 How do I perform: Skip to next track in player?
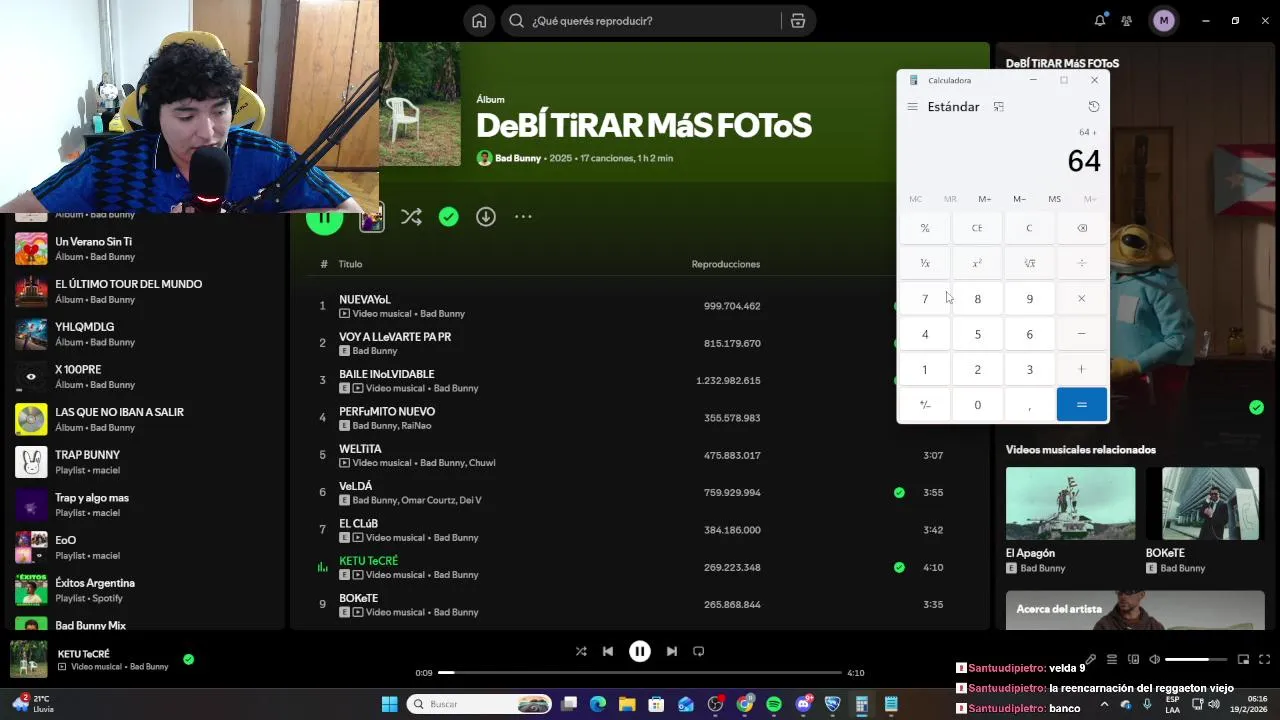tap(671, 651)
